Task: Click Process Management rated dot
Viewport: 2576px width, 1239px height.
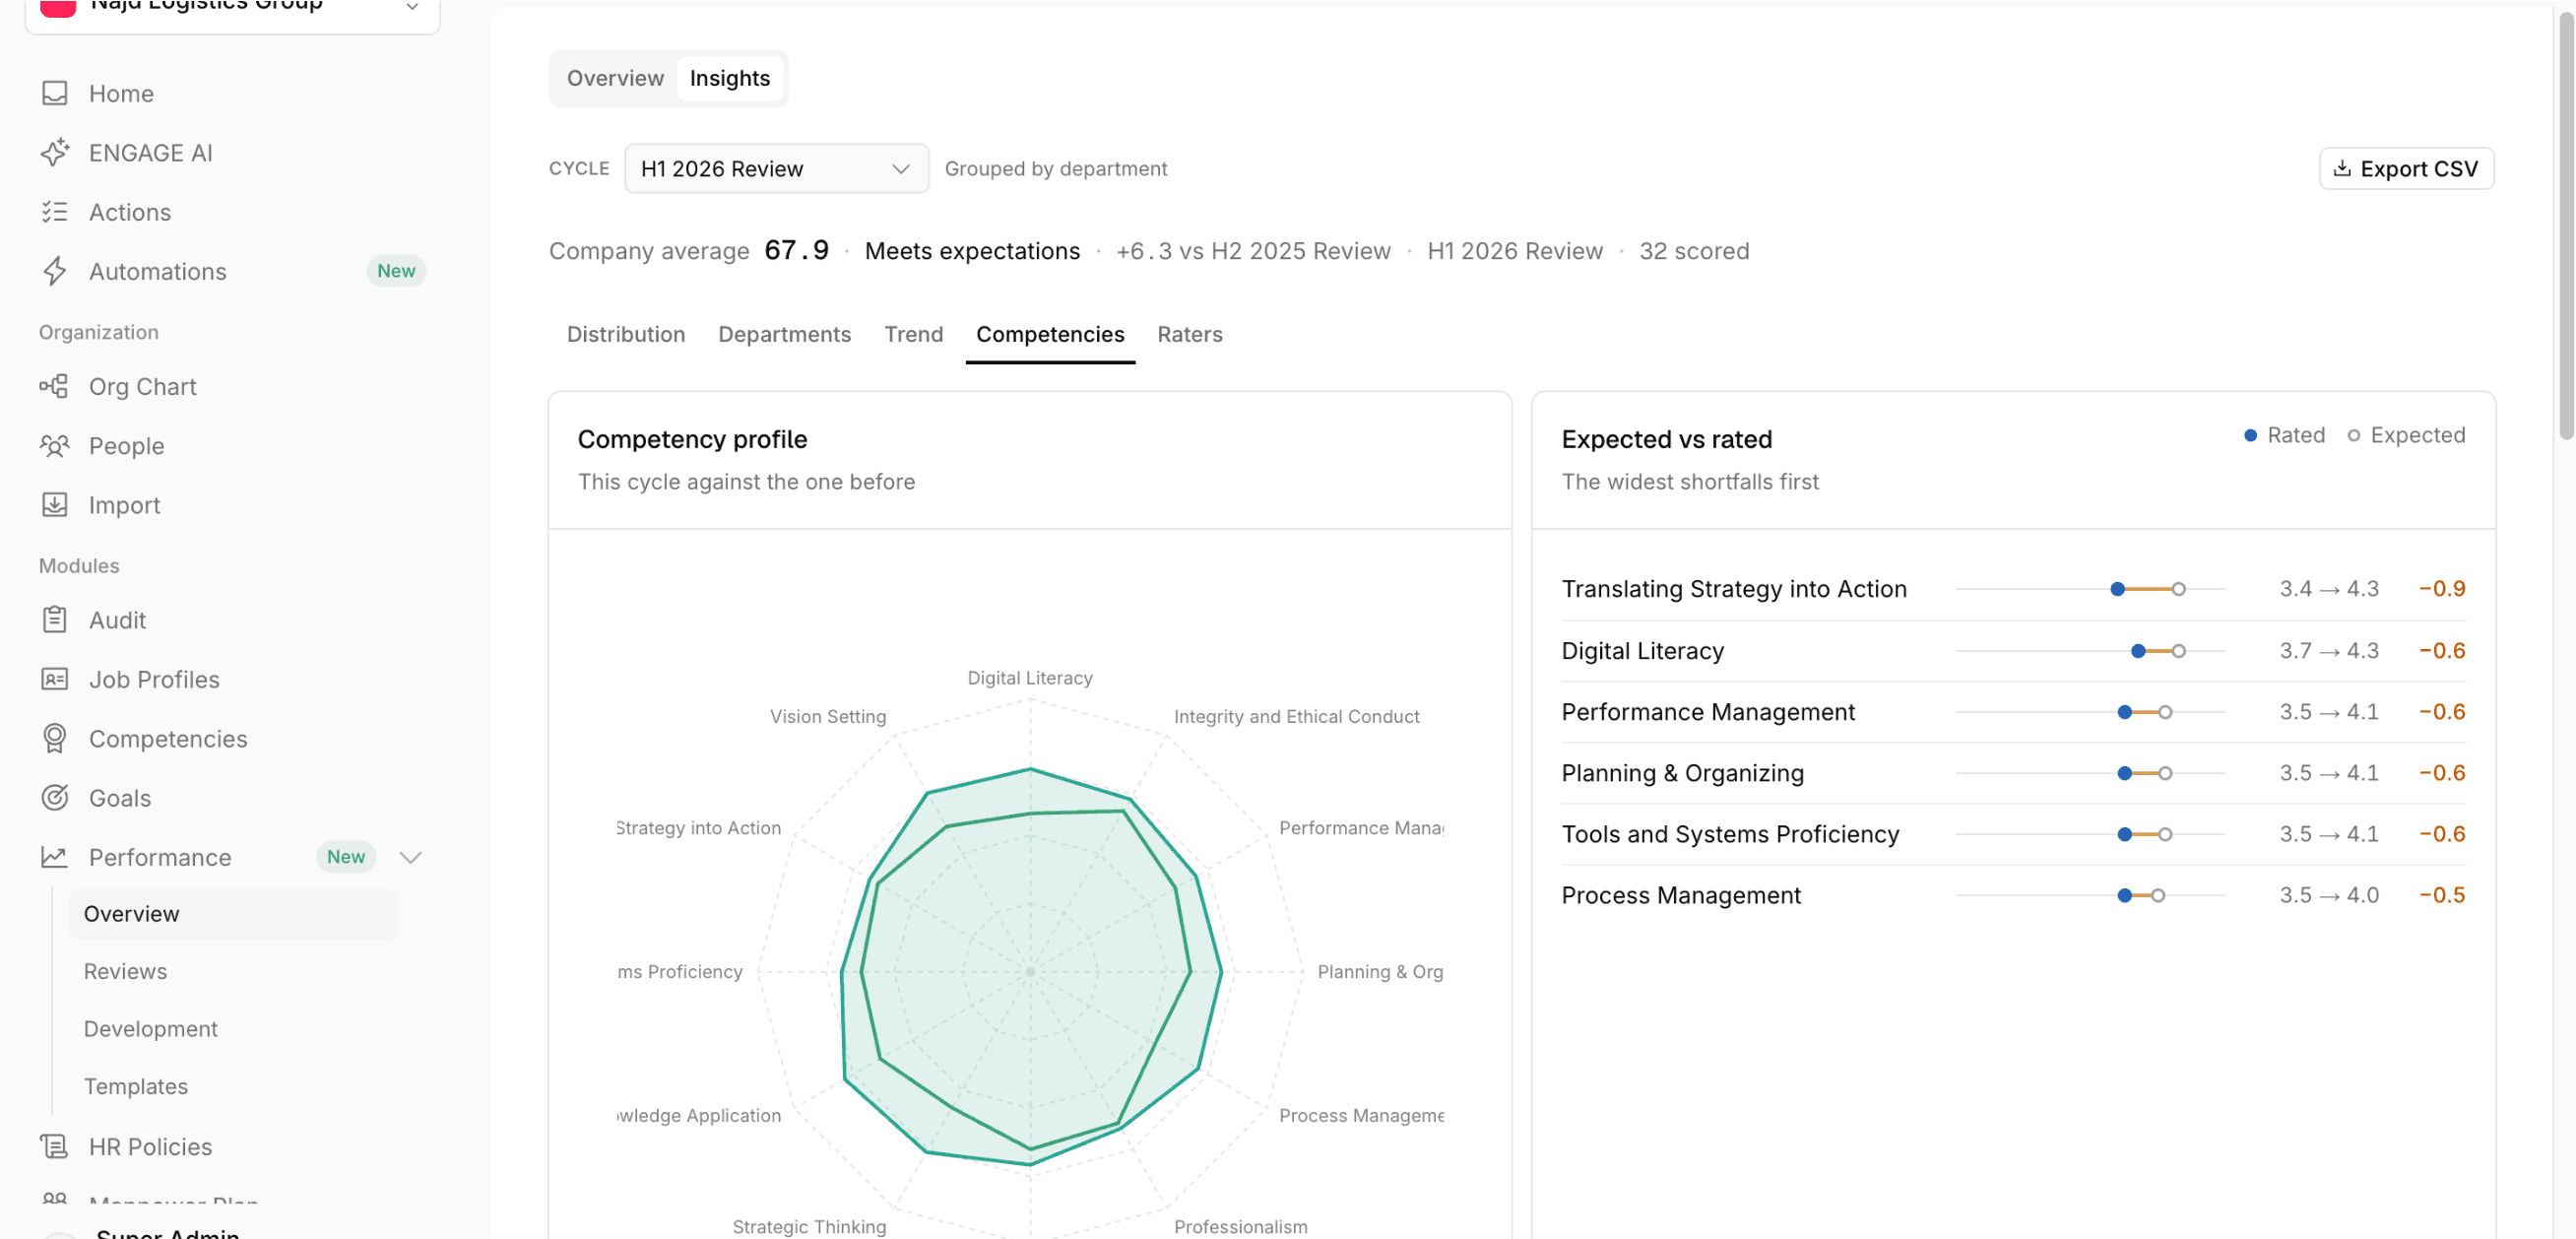Action: [x=2124, y=895]
